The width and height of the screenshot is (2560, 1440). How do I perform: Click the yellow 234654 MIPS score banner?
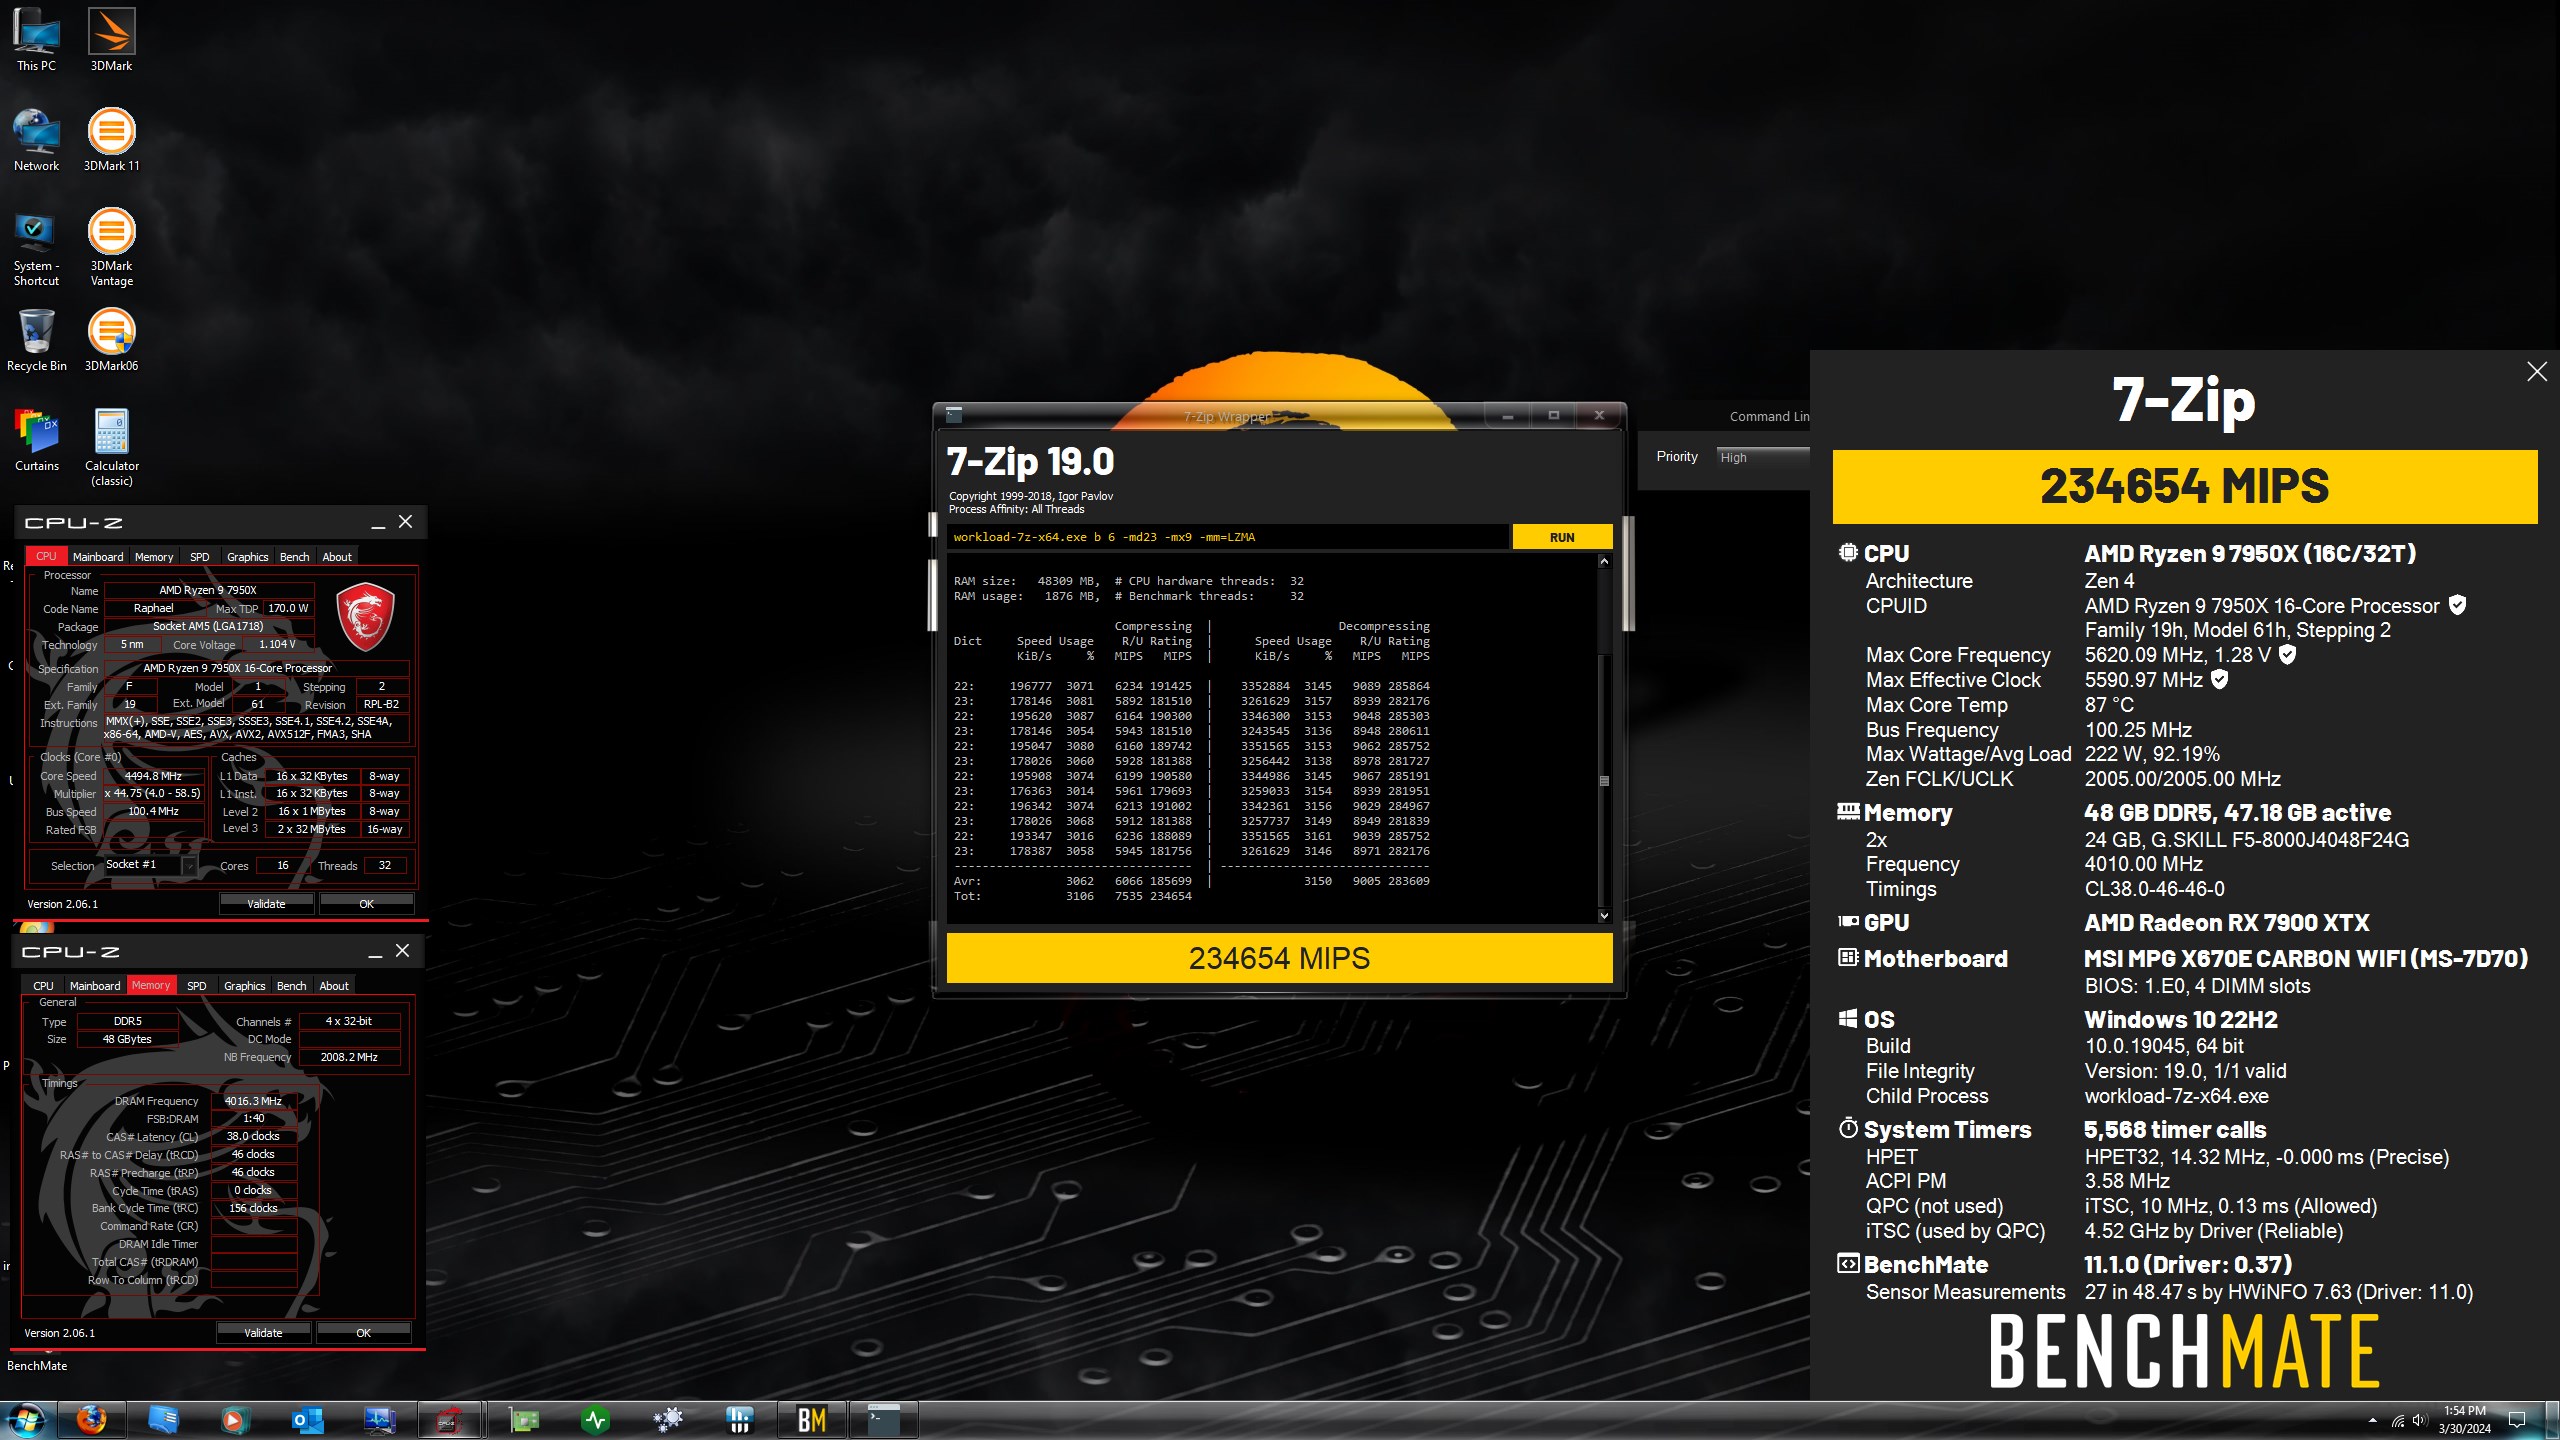tap(2184, 487)
